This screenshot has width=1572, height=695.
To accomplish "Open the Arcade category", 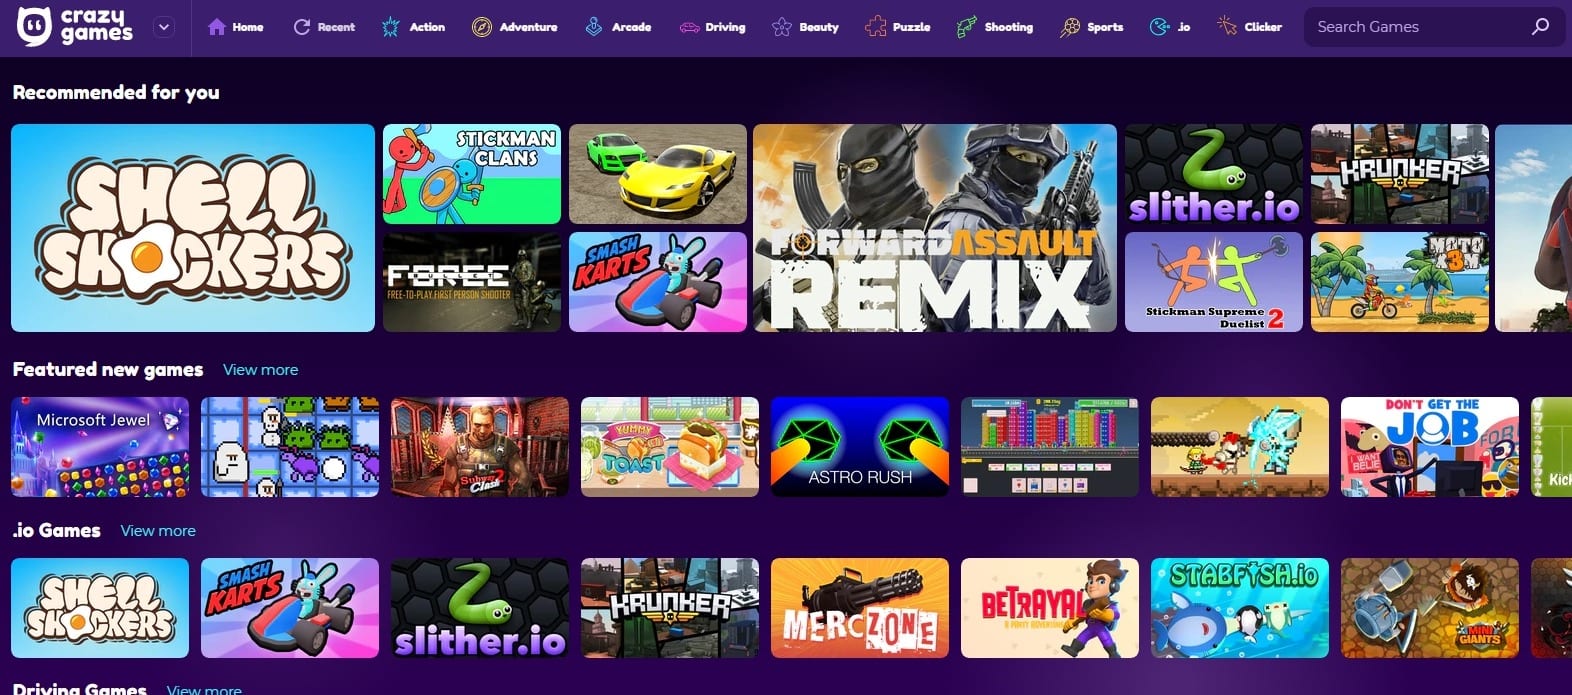I will (618, 27).
